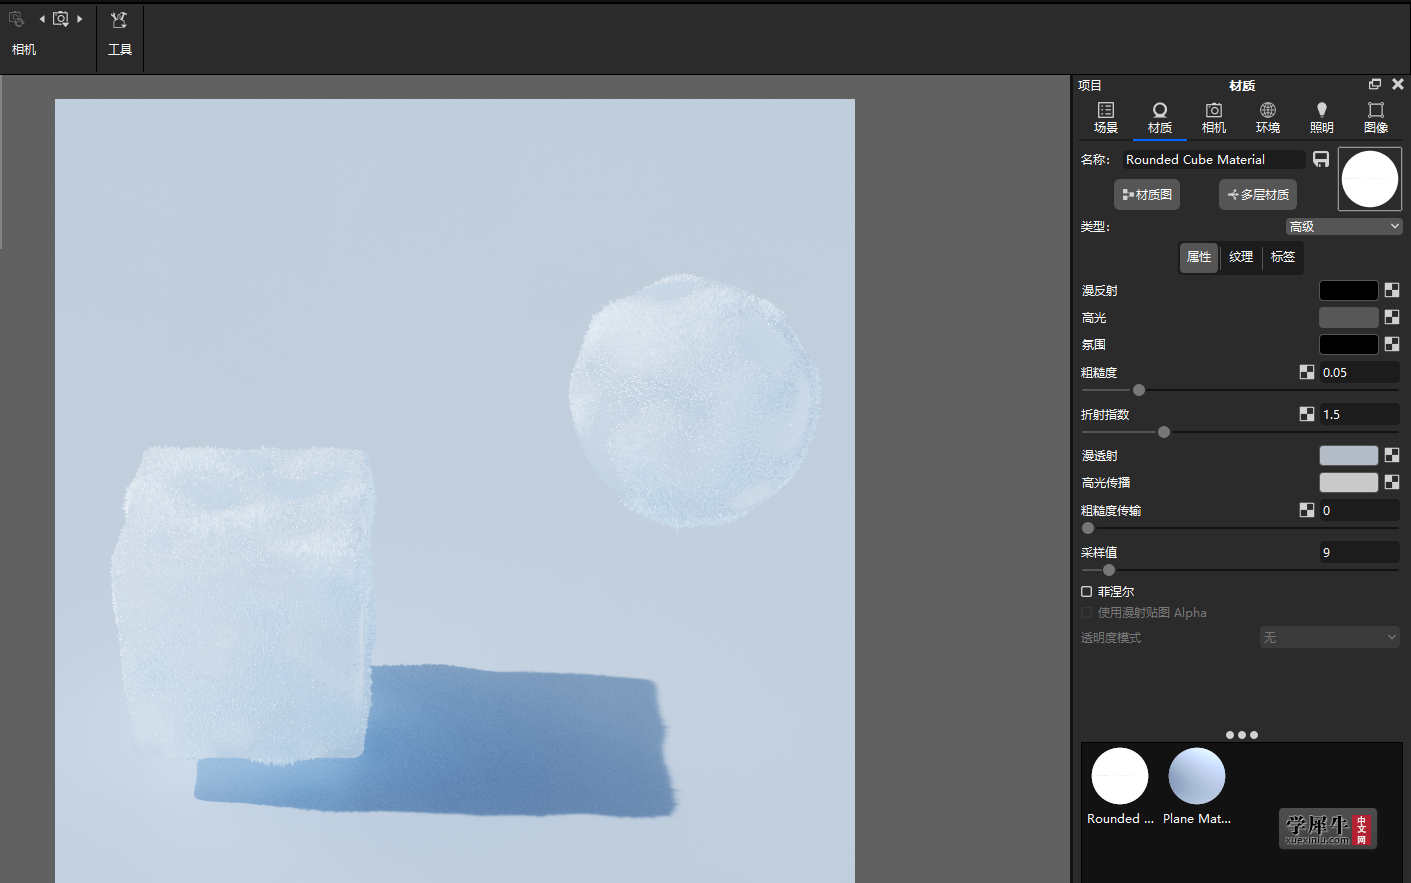Screen dimensions: 1411x883
Task: Click the three-dot panel divider handle
Action: 1242,735
